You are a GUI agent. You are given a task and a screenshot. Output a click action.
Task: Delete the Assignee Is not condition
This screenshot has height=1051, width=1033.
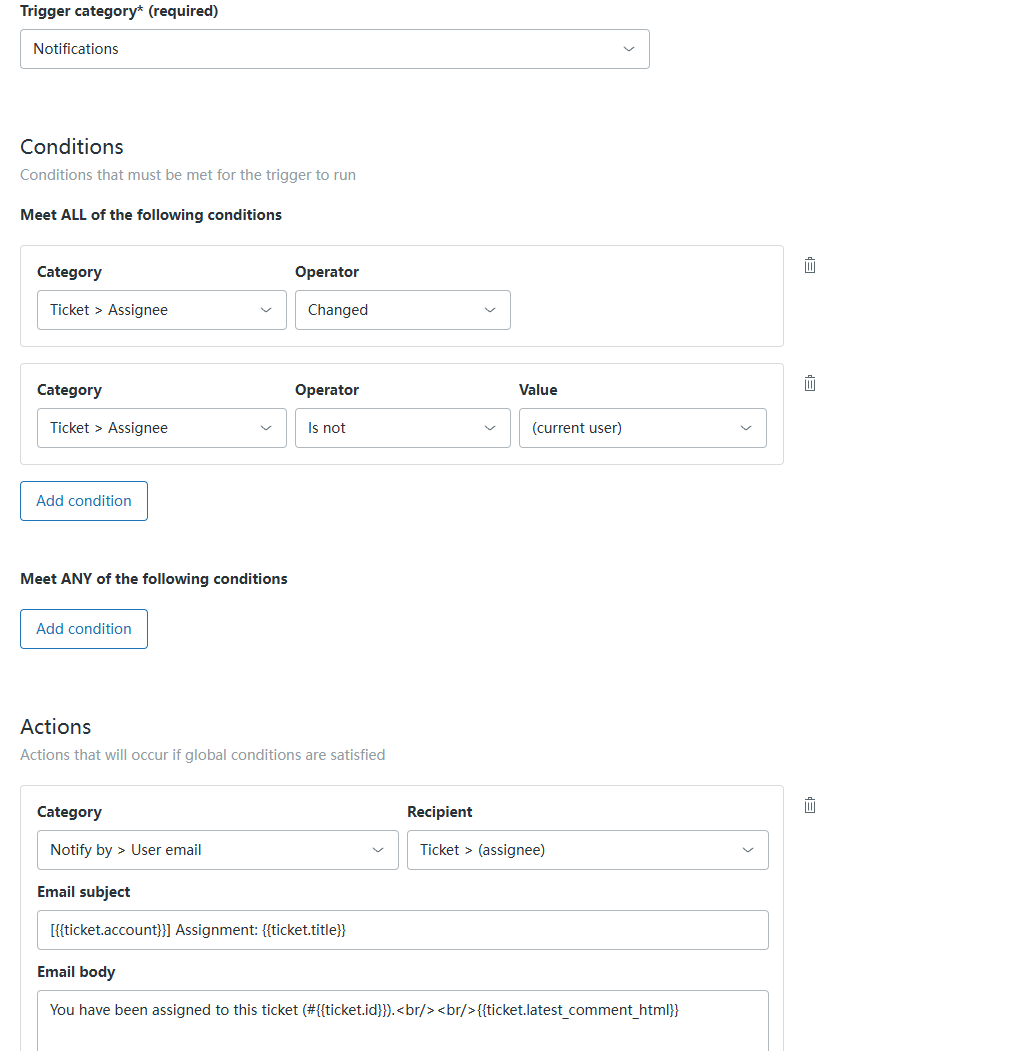810,383
